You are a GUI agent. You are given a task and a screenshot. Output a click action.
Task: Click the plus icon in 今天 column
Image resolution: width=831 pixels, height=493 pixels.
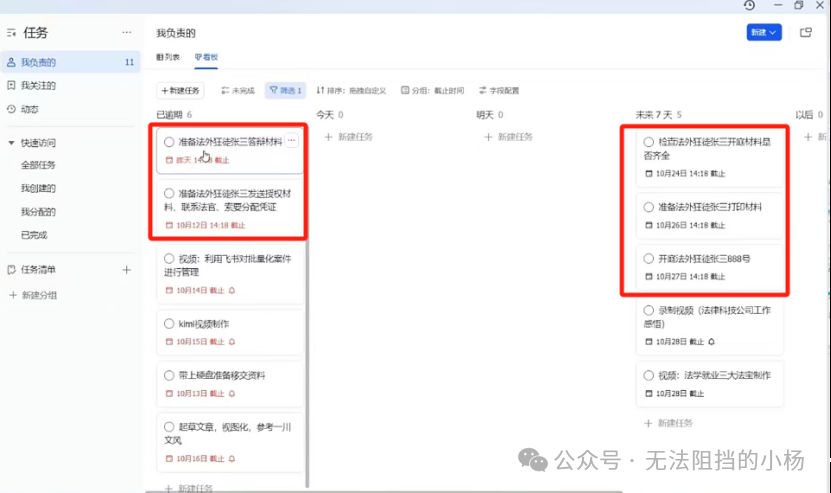coord(328,137)
